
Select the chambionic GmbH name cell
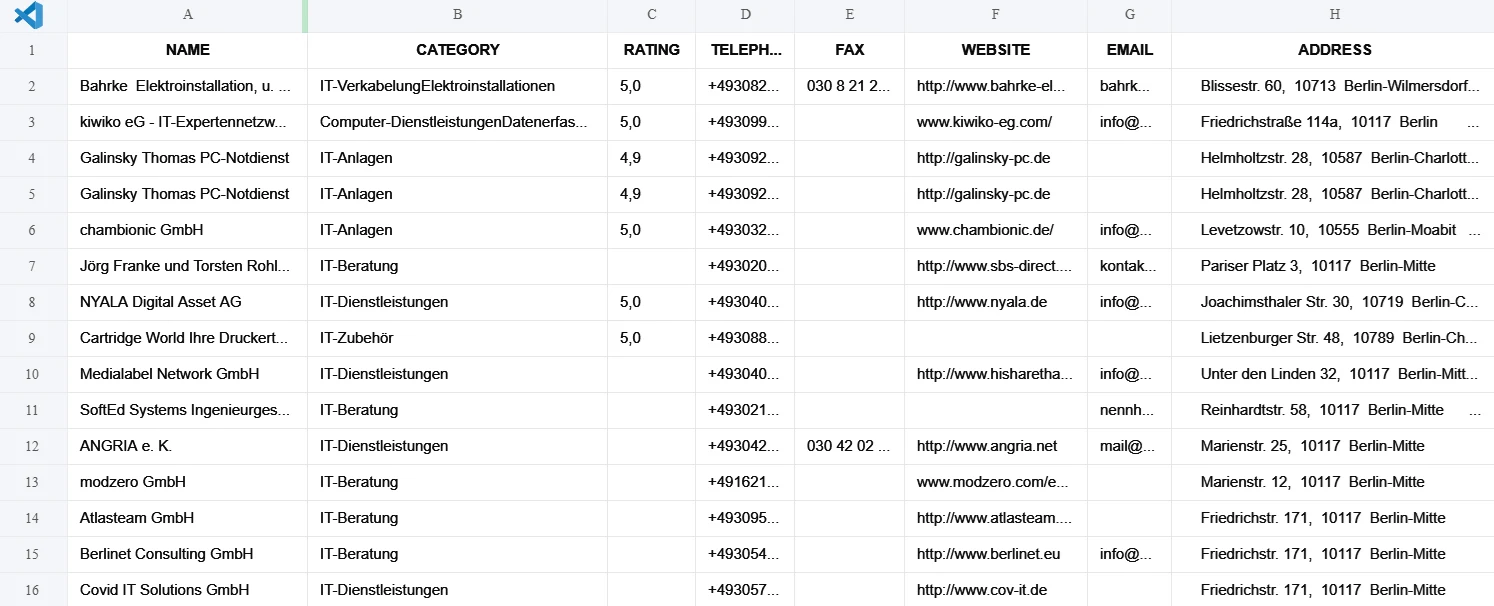click(x=188, y=230)
